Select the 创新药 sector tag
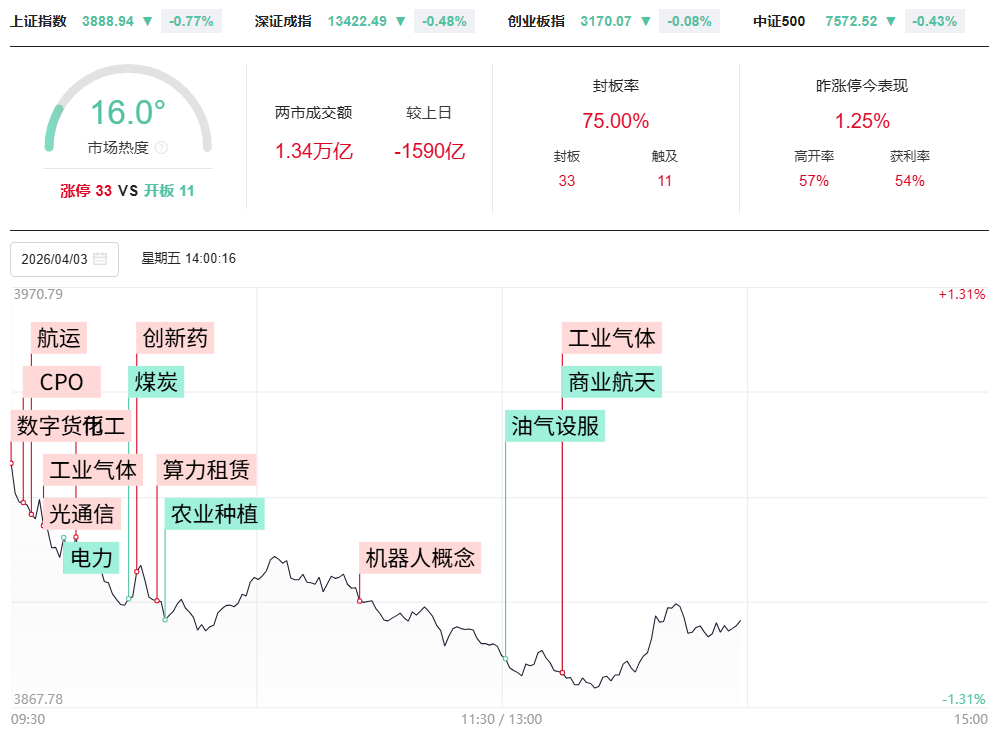This screenshot has height=737, width=1005. (175, 338)
